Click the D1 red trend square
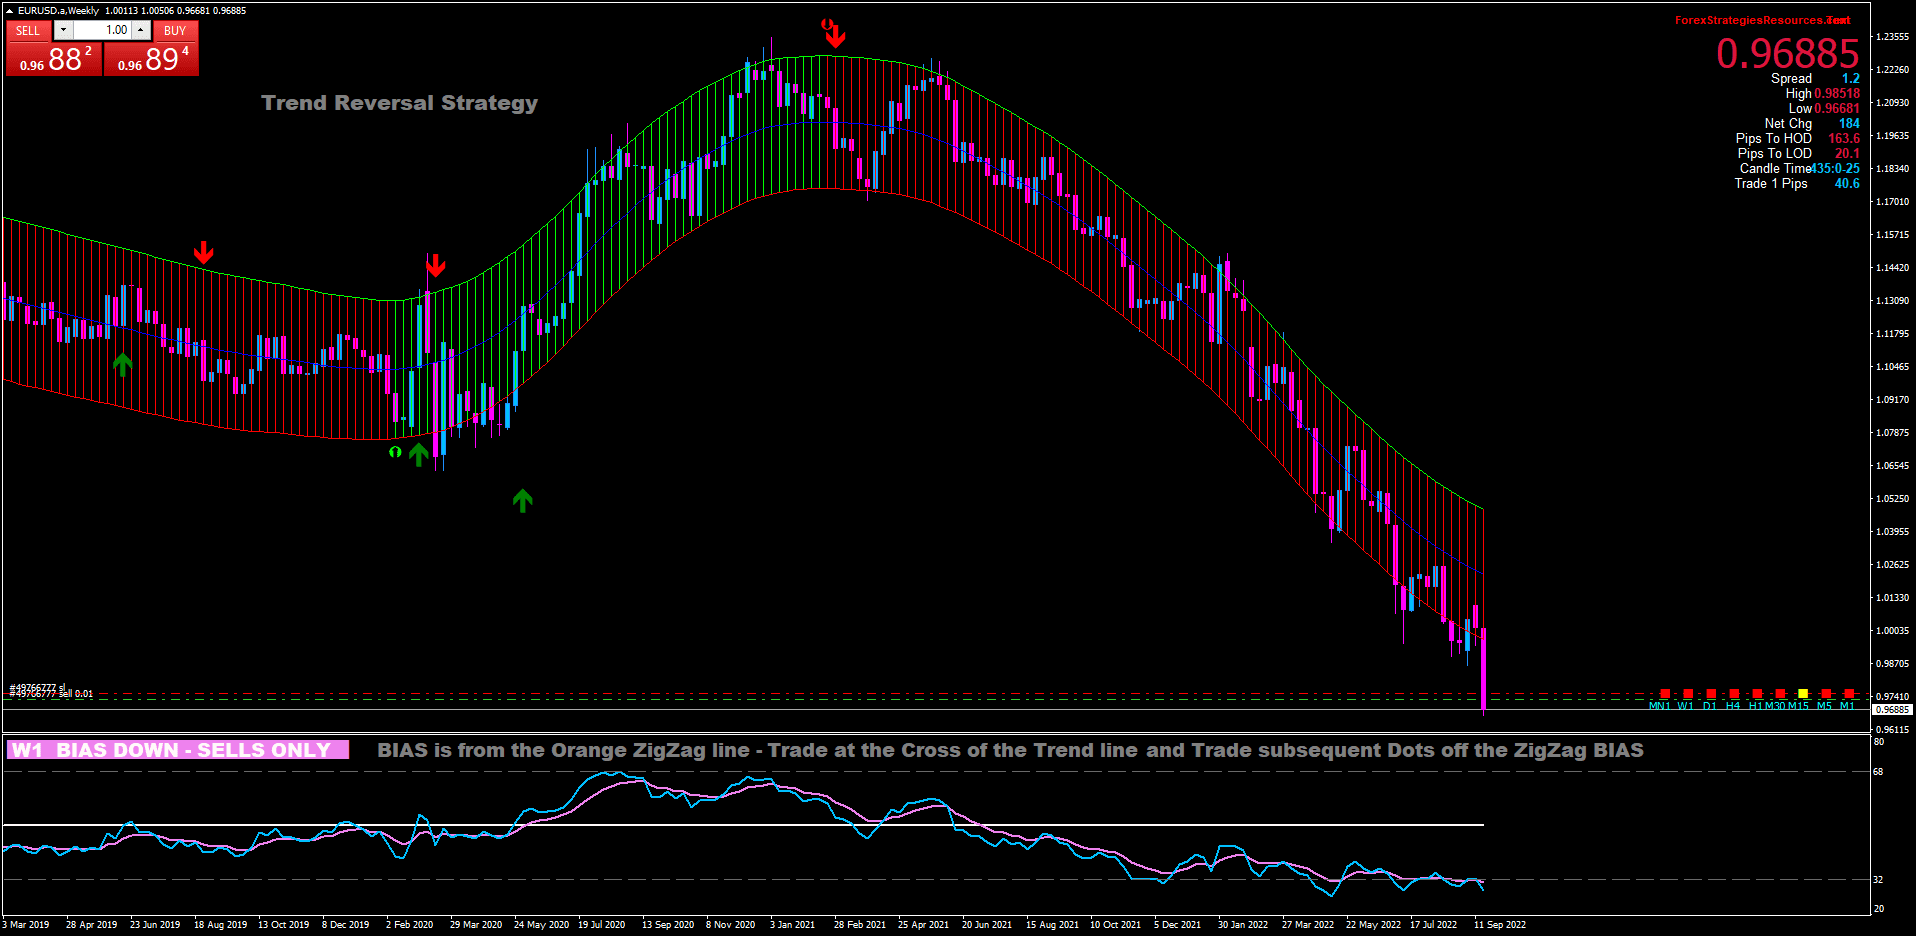The height and width of the screenshot is (936, 1916). (1711, 693)
